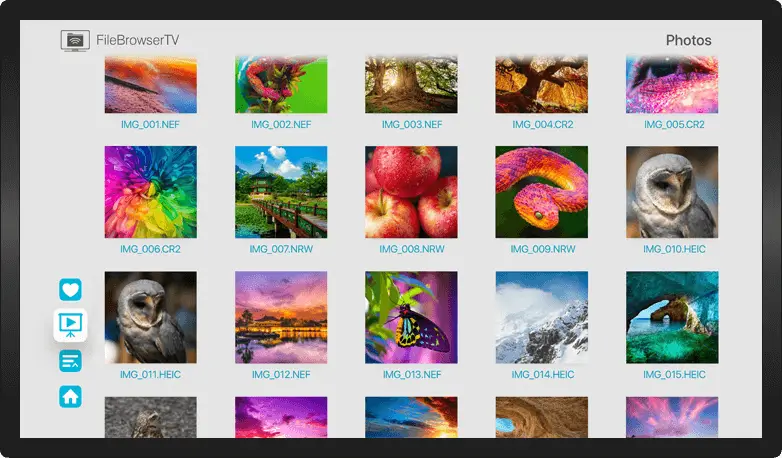Viewport: 782px width, 458px height.
Task: Open IMG_007.NRW pagoda bridge thumbnail
Action: (x=281, y=192)
